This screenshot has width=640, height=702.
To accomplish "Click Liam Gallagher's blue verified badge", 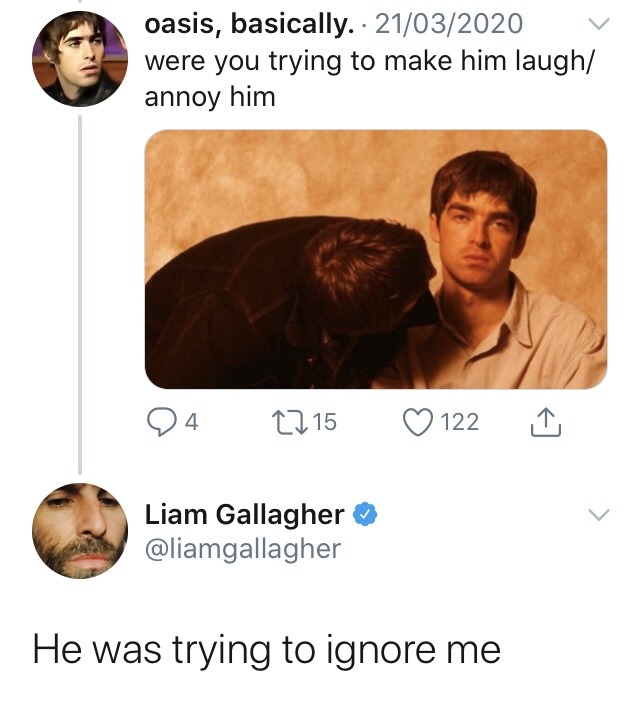I will 366,514.
